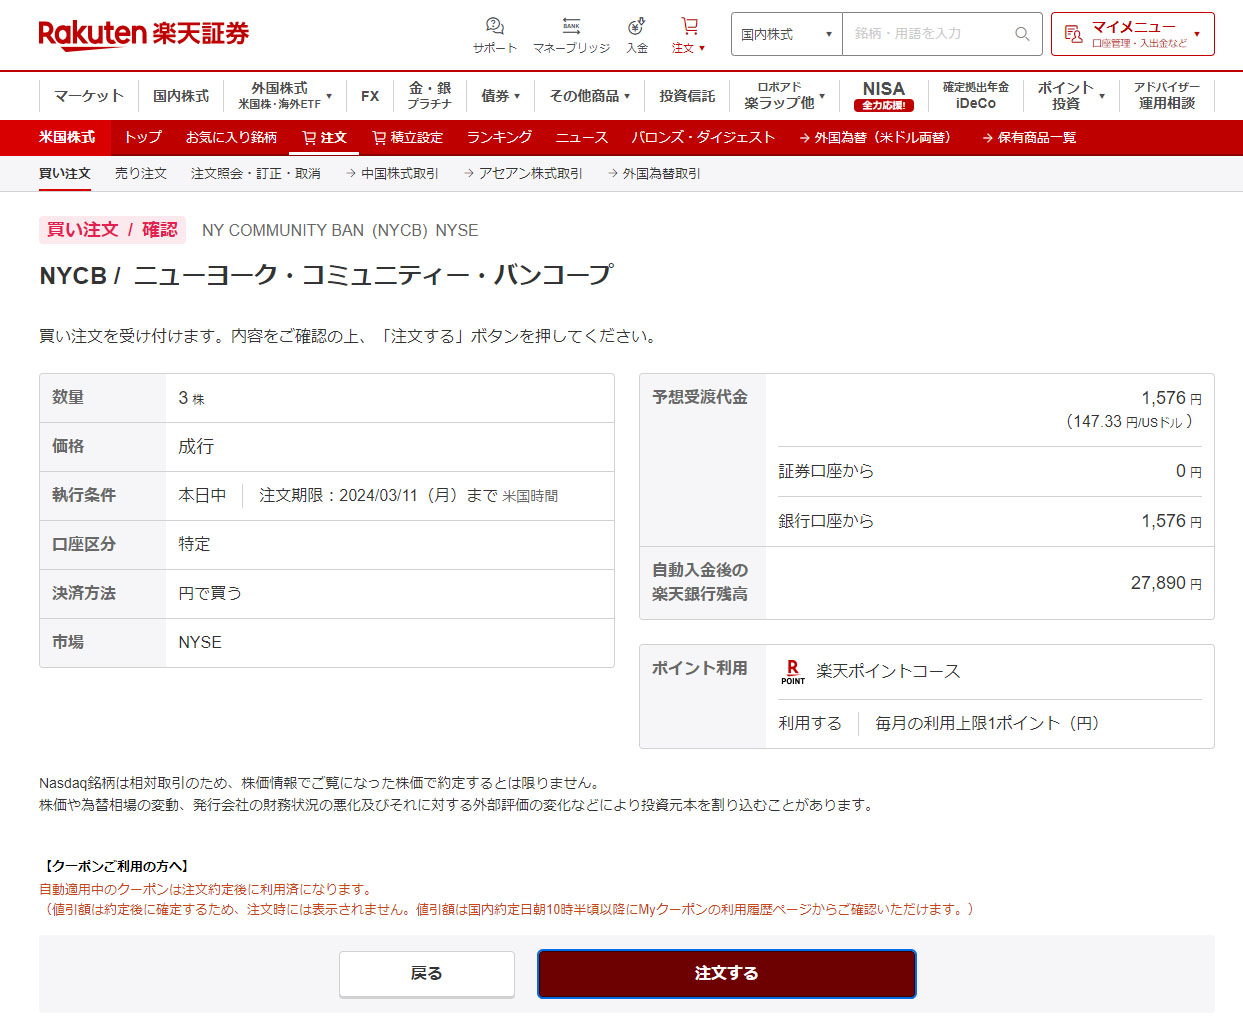Follow the 保有商品一覧 link
The width and height of the screenshot is (1243, 1030).
point(1029,138)
